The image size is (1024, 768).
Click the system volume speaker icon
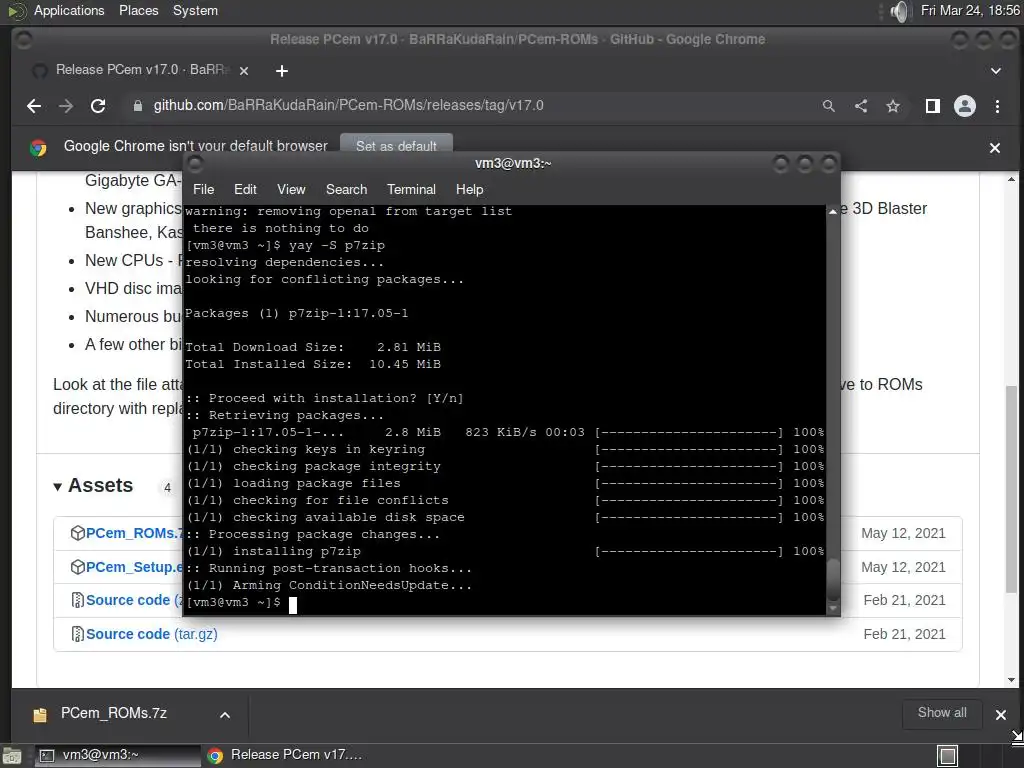(x=899, y=11)
